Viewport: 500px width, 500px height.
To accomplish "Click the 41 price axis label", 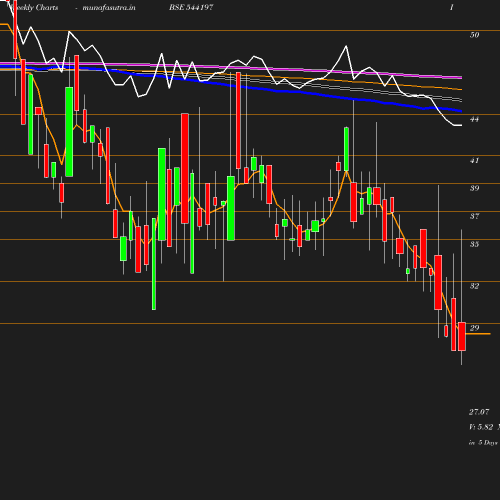I will [x=474, y=160].
